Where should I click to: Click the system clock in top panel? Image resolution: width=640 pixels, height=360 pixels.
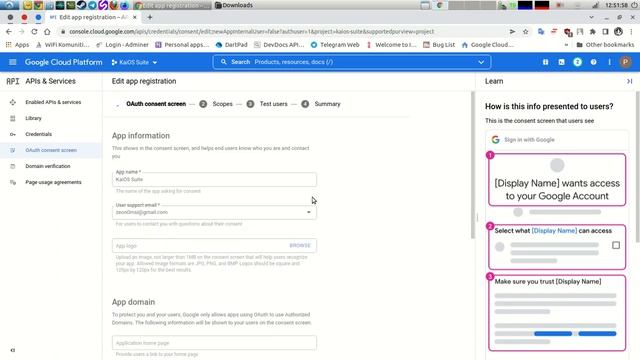pyautogui.click(x=617, y=5)
